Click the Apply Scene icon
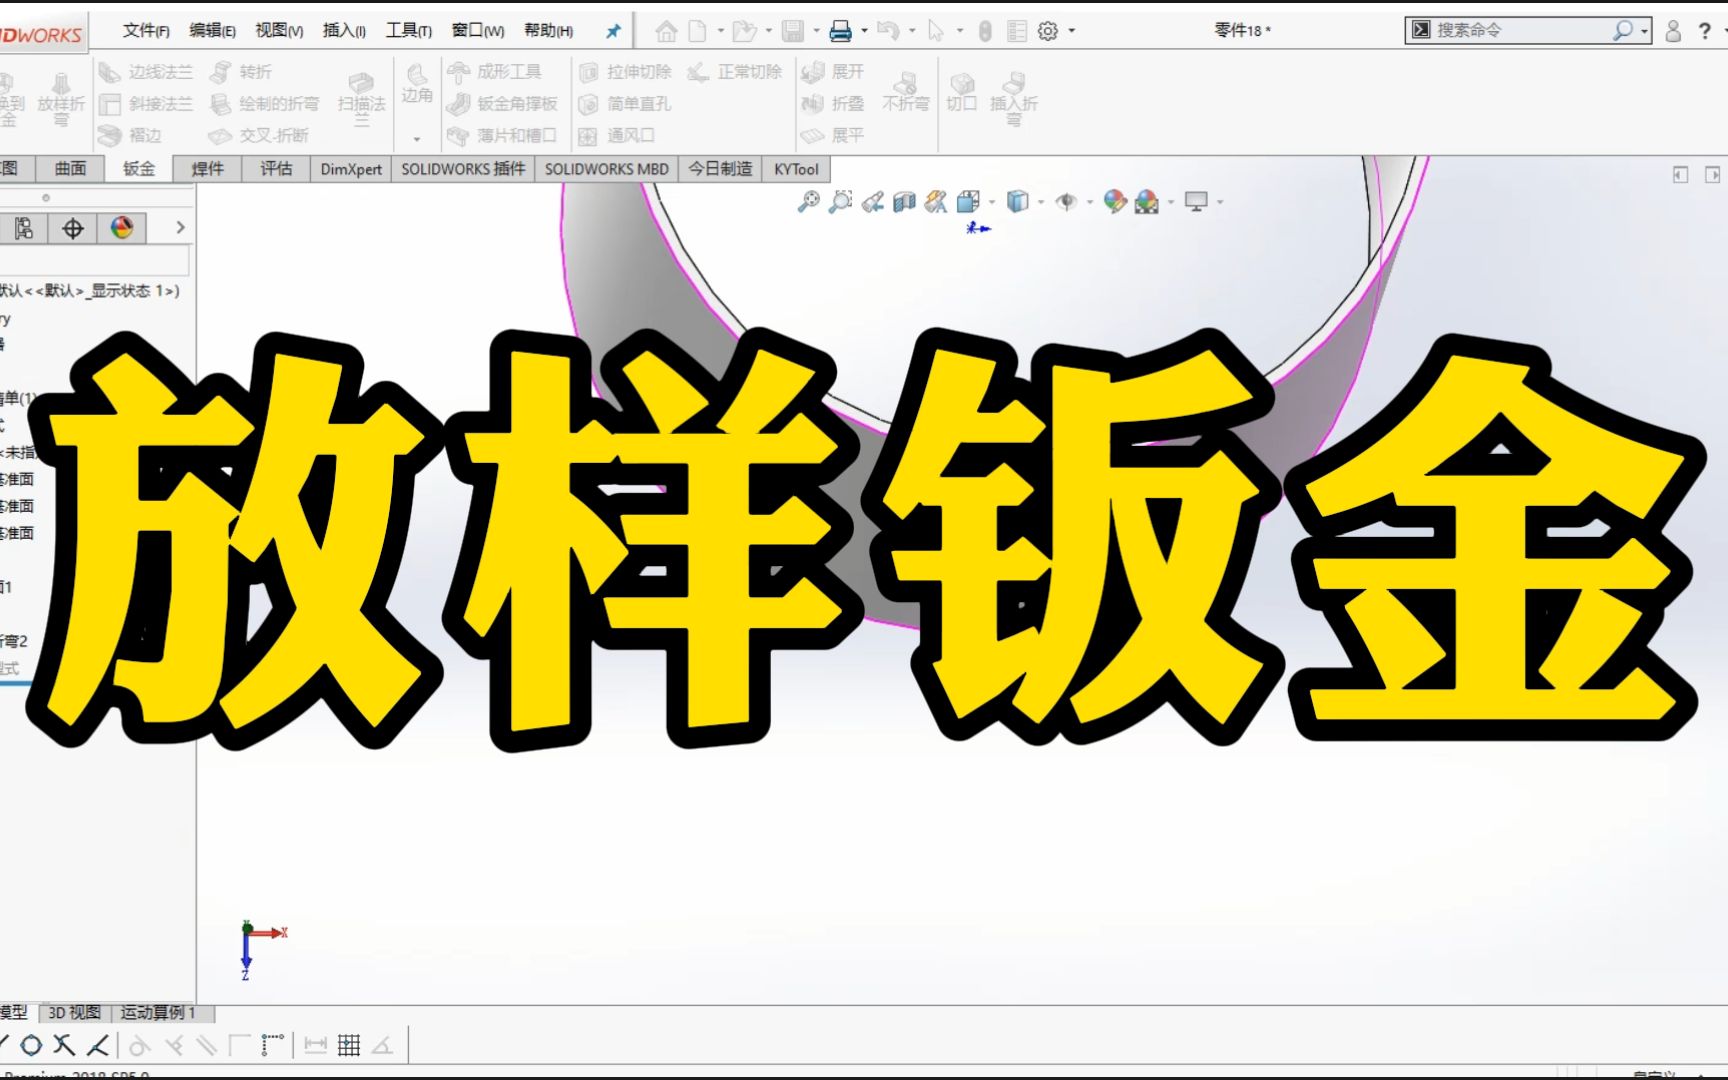The width and height of the screenshot is (1728, 1080). pyautogui.click(x=1147, y=202)
